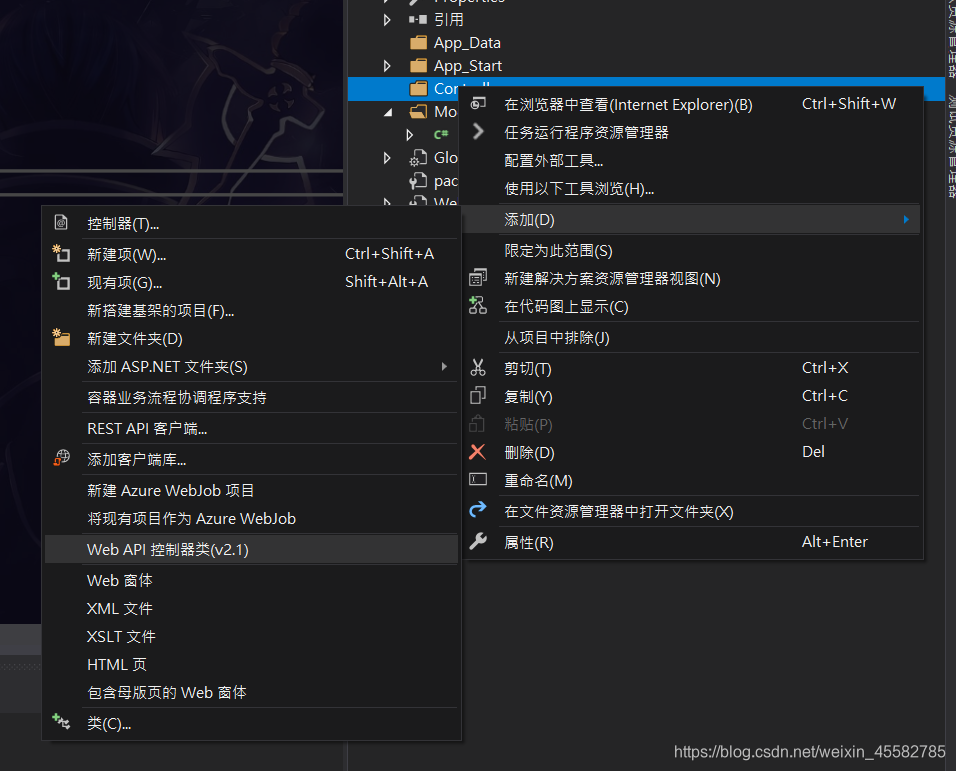
Task: Select 容器业务流程协调程序支持 entry
Action: tap(251, 397)
